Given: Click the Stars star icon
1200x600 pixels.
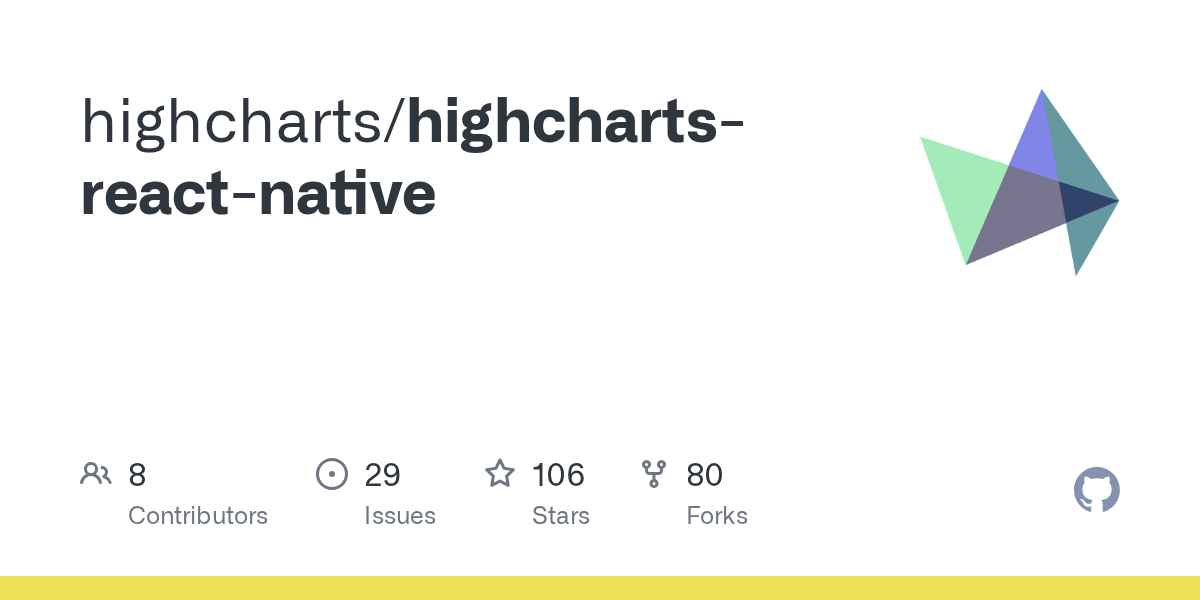Looking at the screenshot, I should 500,473.
